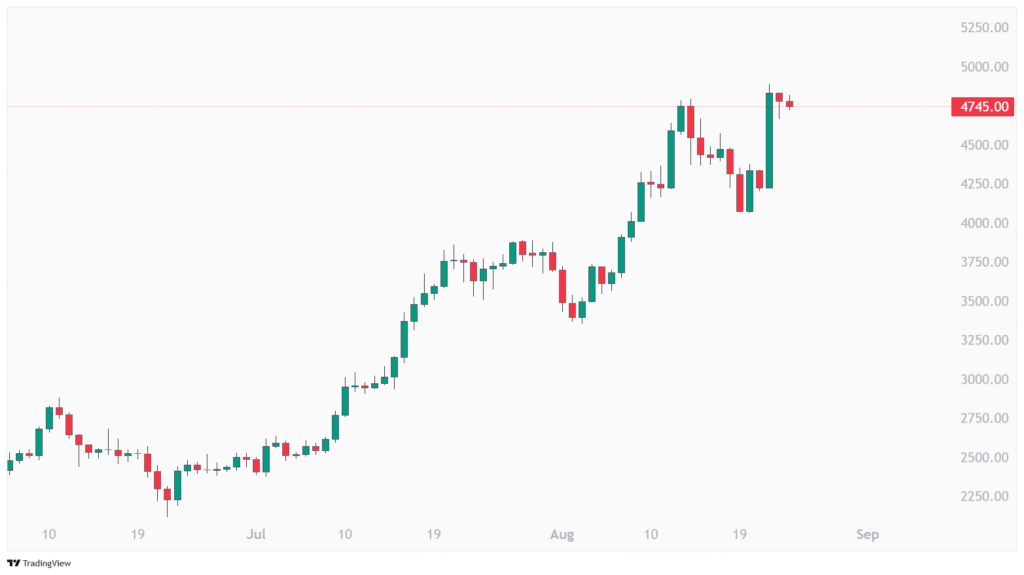Click the first green candle at chart's left edge
Viewport: 1024px width, 575px height.
pos(10,465)
